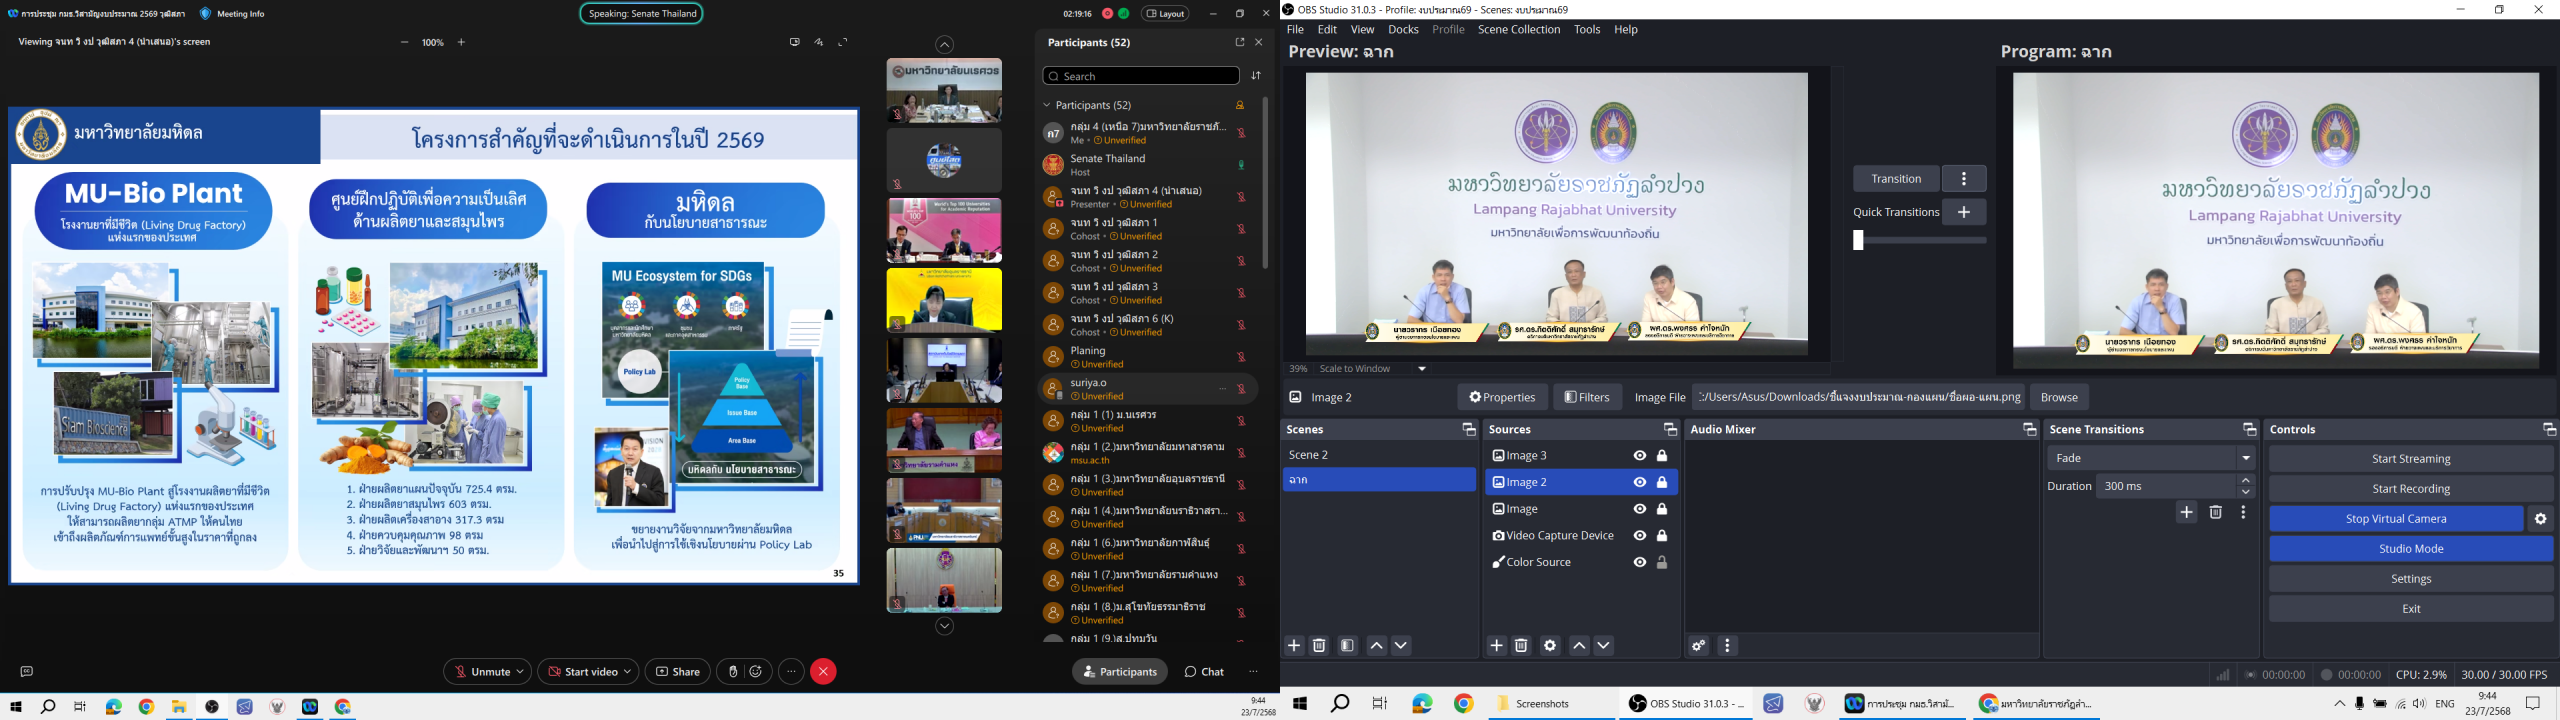Enter full screen for shared content

[x=843, y=42]
